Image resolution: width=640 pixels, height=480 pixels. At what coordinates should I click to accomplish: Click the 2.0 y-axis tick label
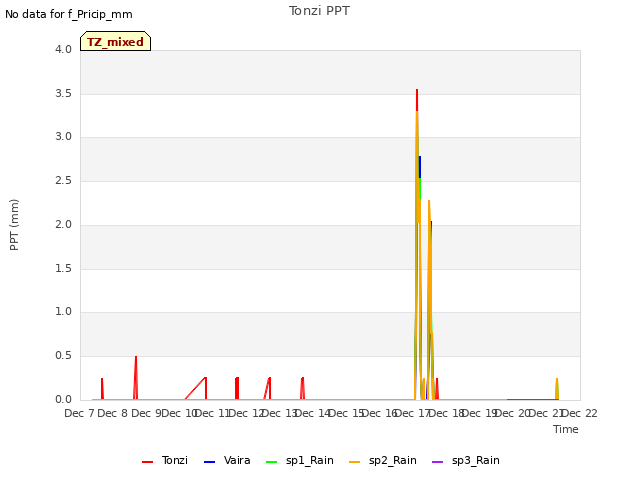coord(63,224)
